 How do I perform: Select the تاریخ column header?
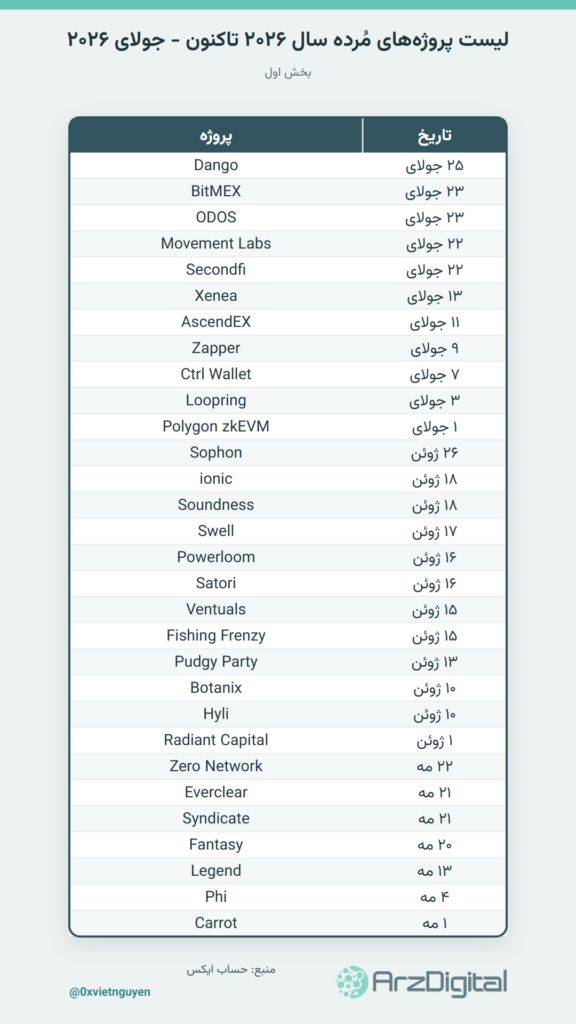click(x=435, y=136)
